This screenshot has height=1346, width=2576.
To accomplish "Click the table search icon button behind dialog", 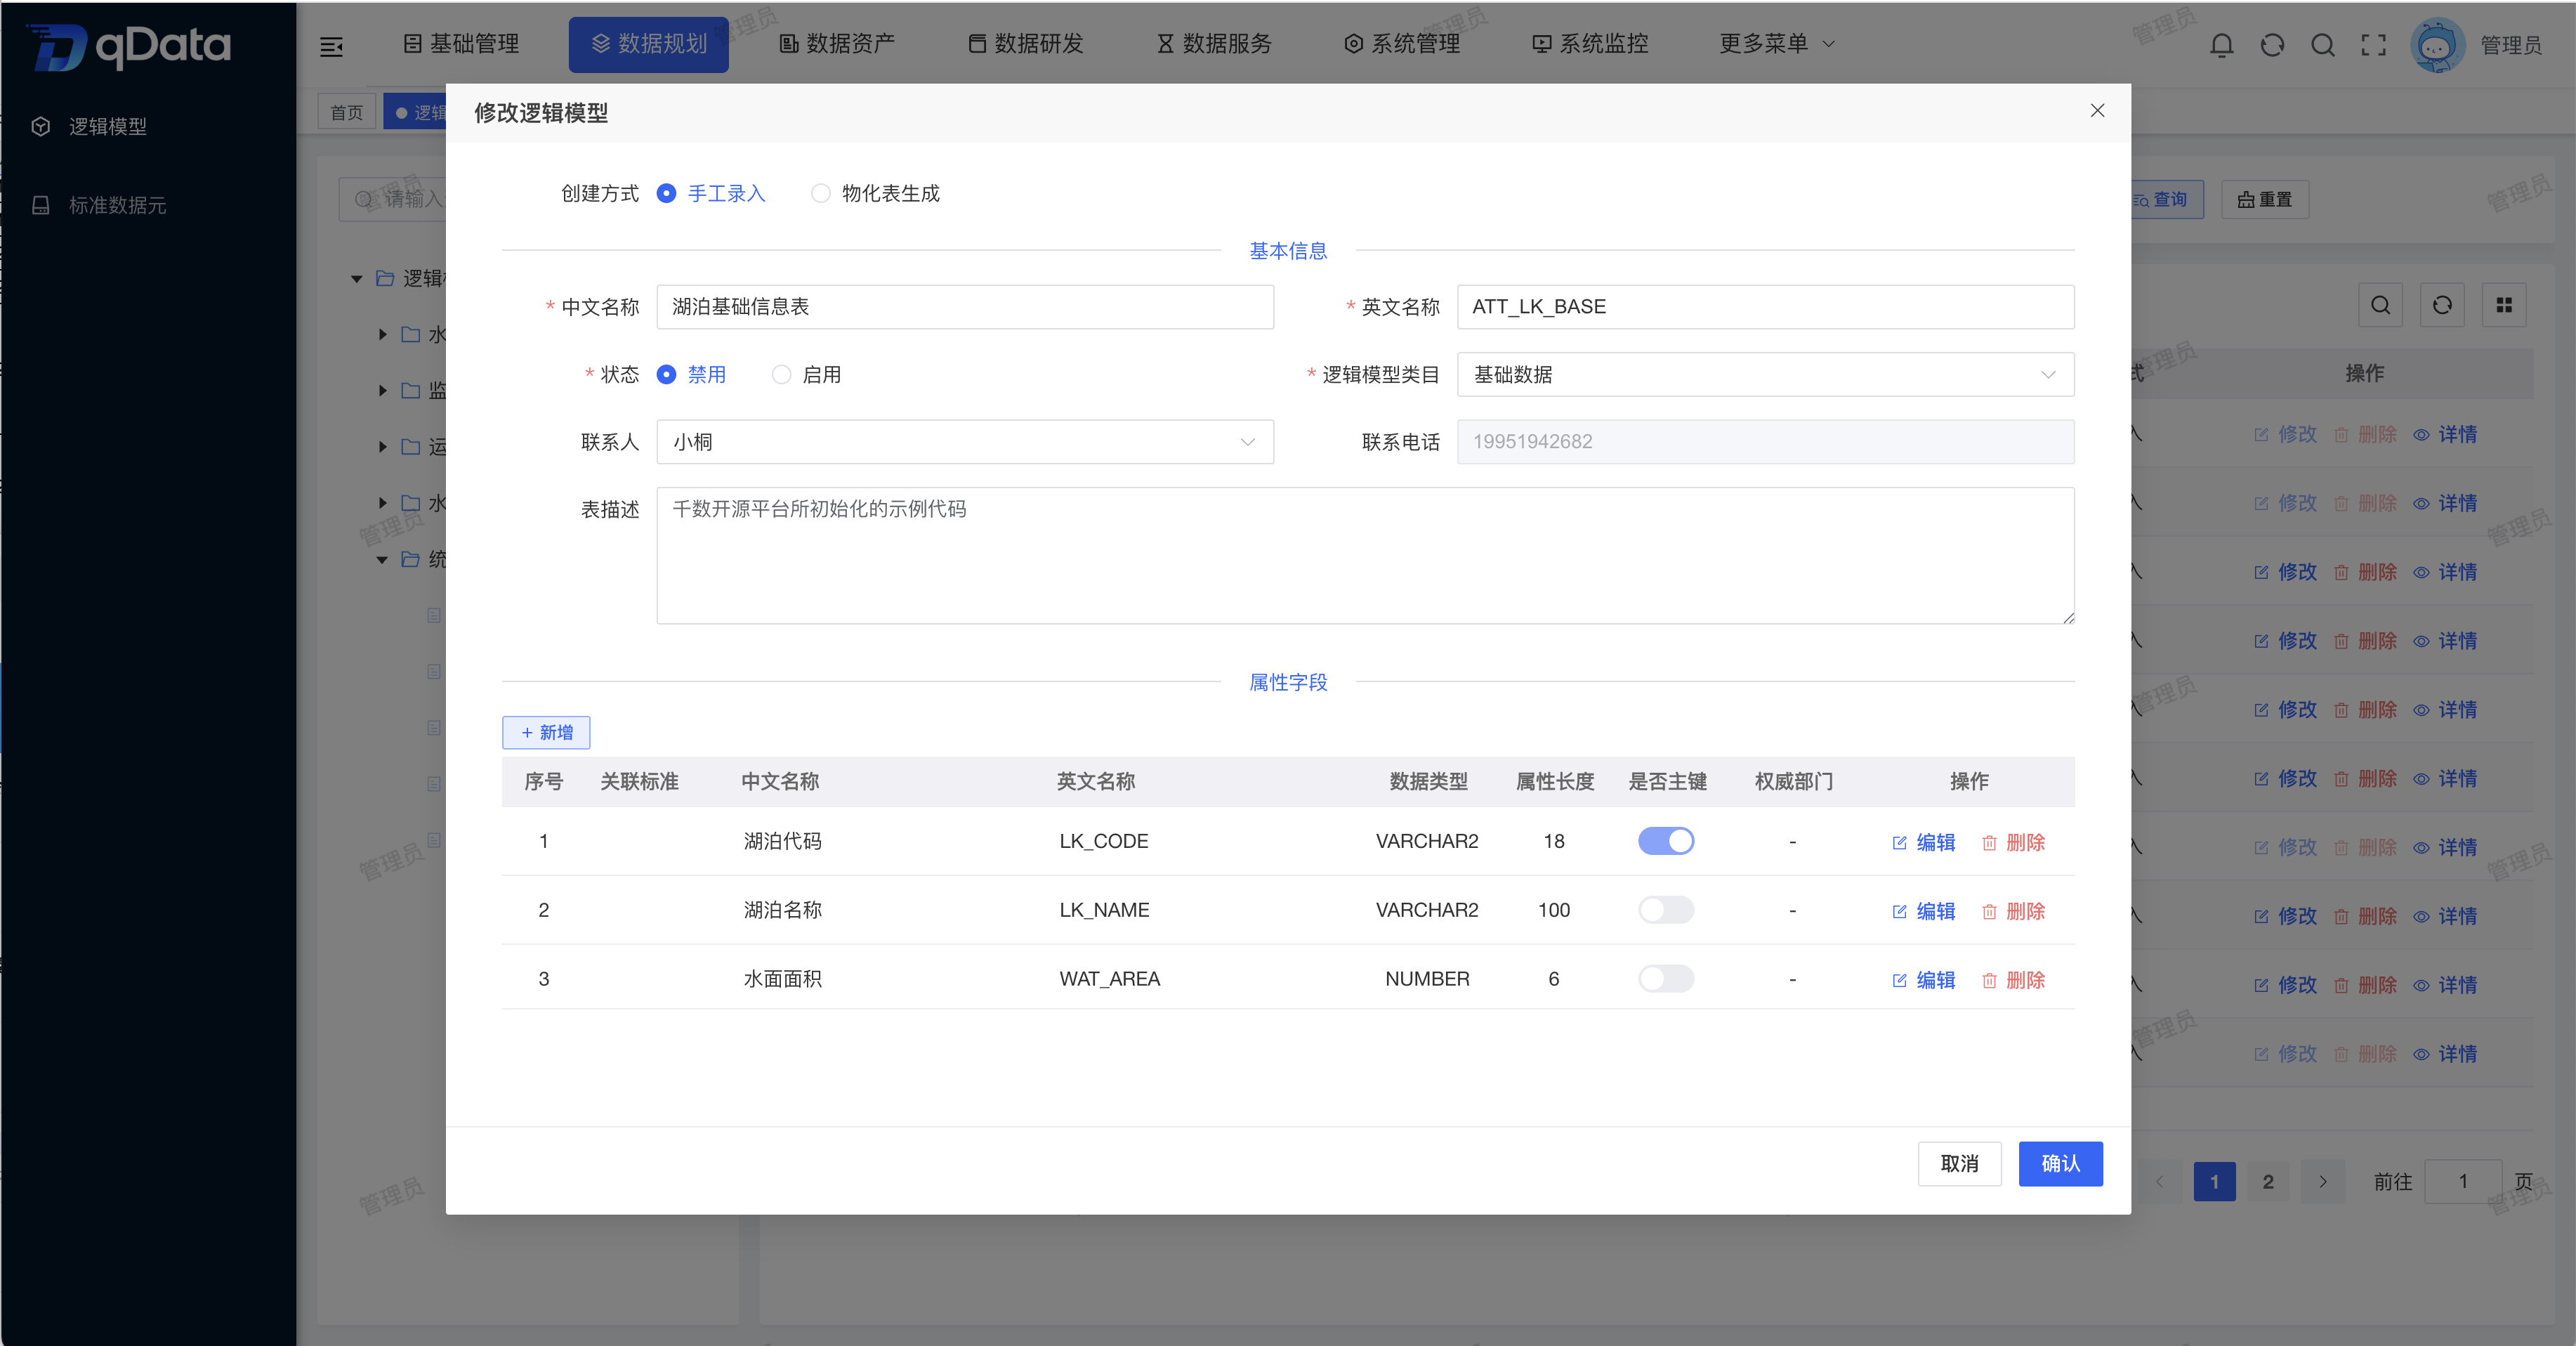I will [2380, 305].
